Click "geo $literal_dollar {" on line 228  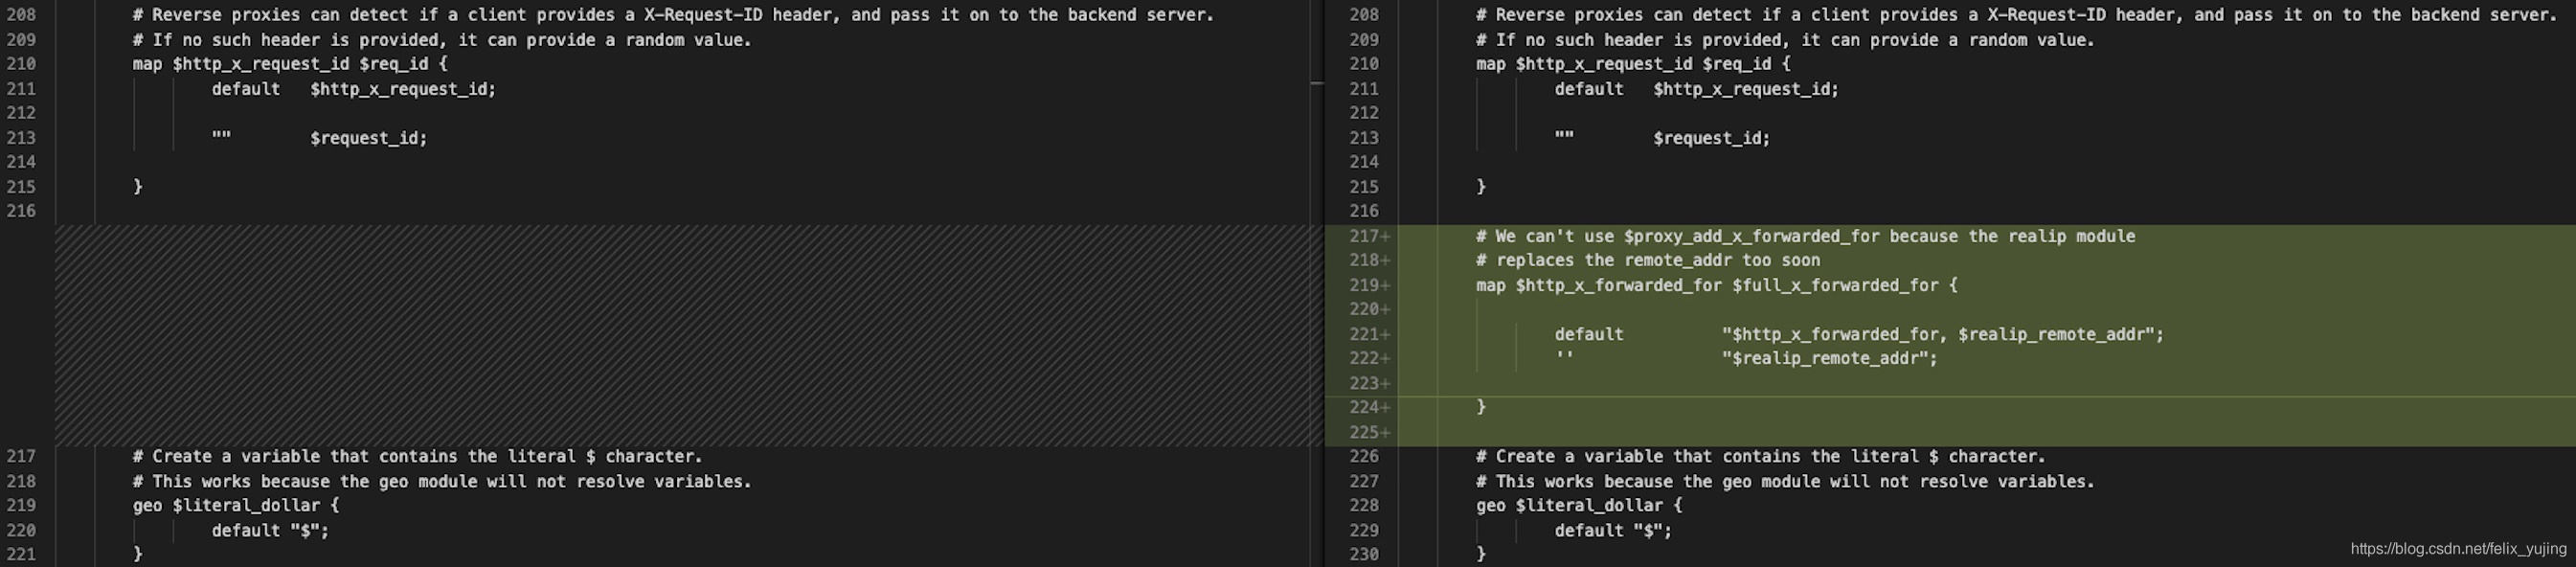[x=1579, y=505]
